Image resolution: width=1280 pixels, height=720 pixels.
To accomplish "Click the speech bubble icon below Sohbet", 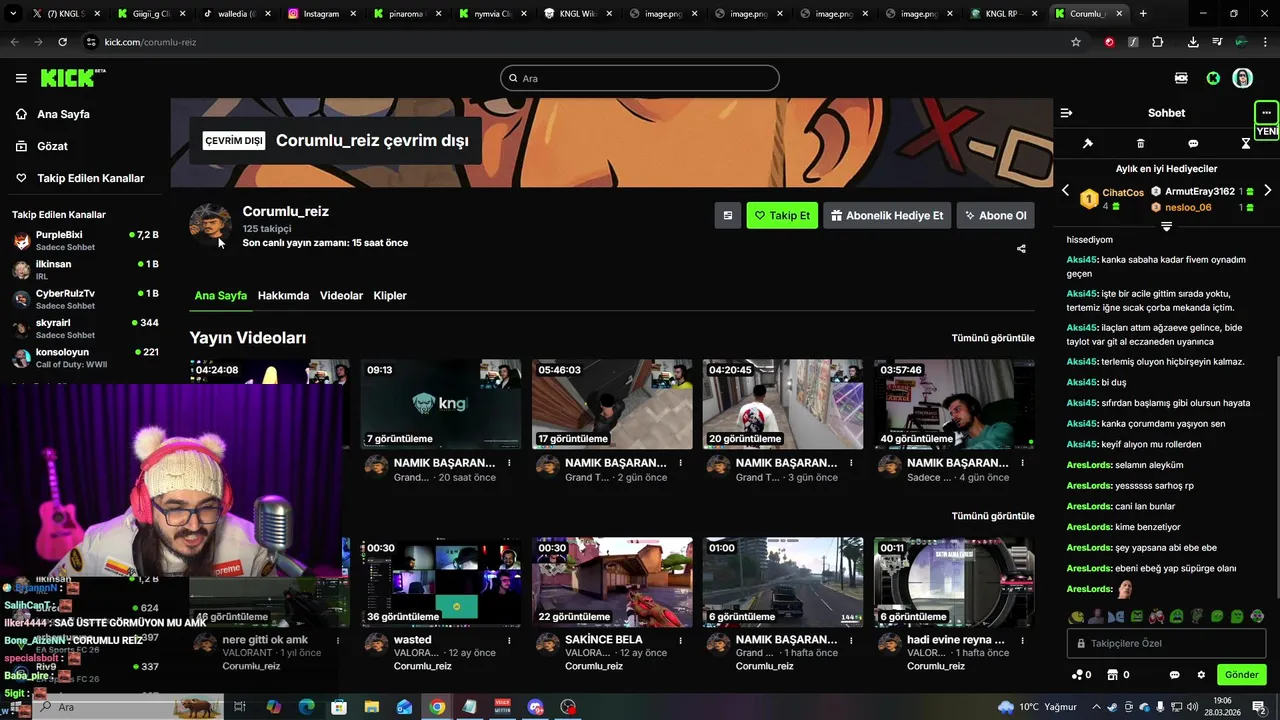I will pos(1193,144).
